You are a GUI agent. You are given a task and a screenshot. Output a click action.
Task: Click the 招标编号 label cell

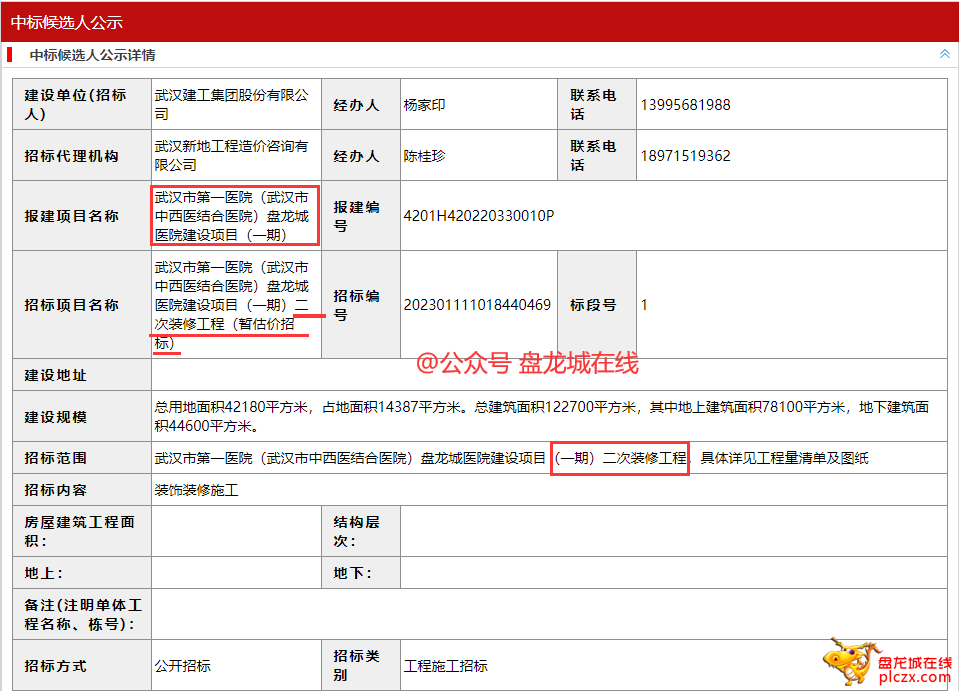pos(361,305)
